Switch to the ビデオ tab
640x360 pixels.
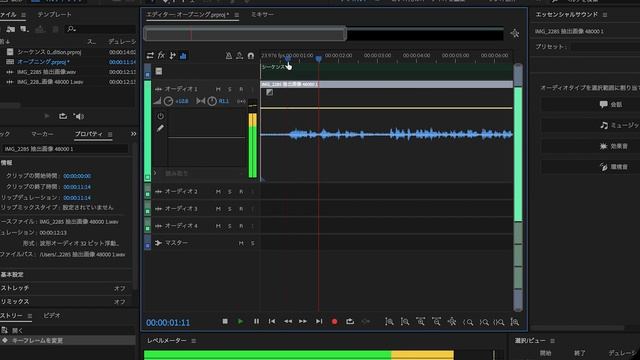point(52,316)
